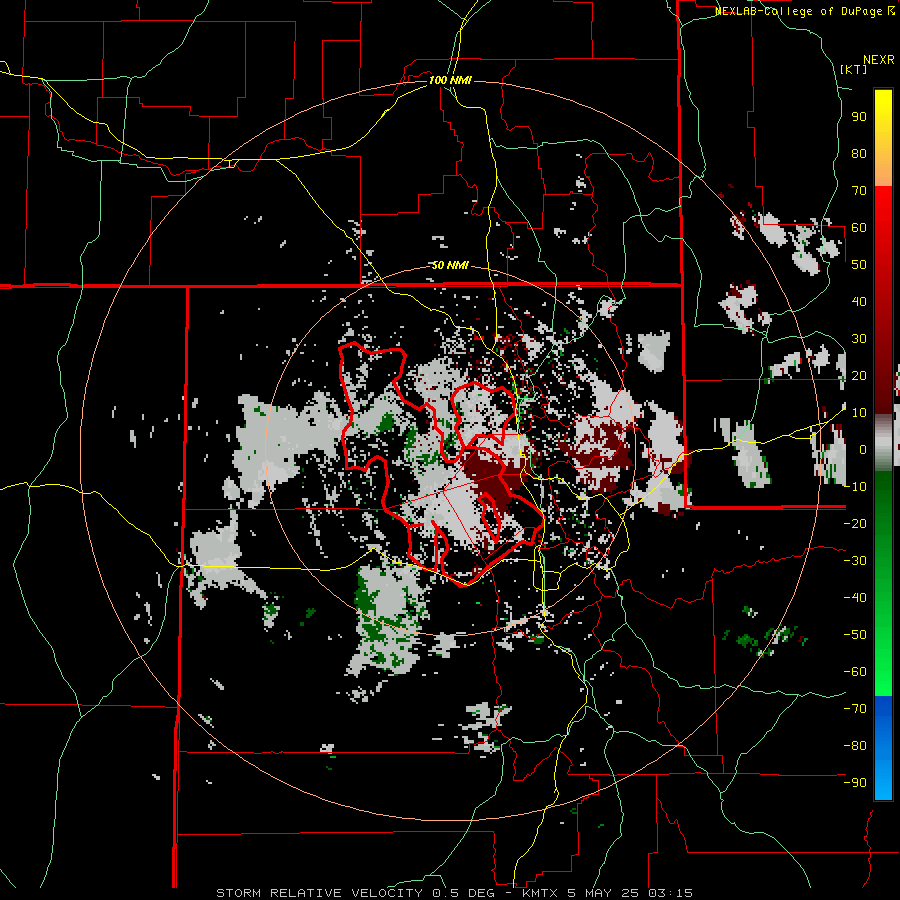
Task: Click the gray zero-velocity segment of the scale
Action: pyautogui.click(x=883, y=443)
